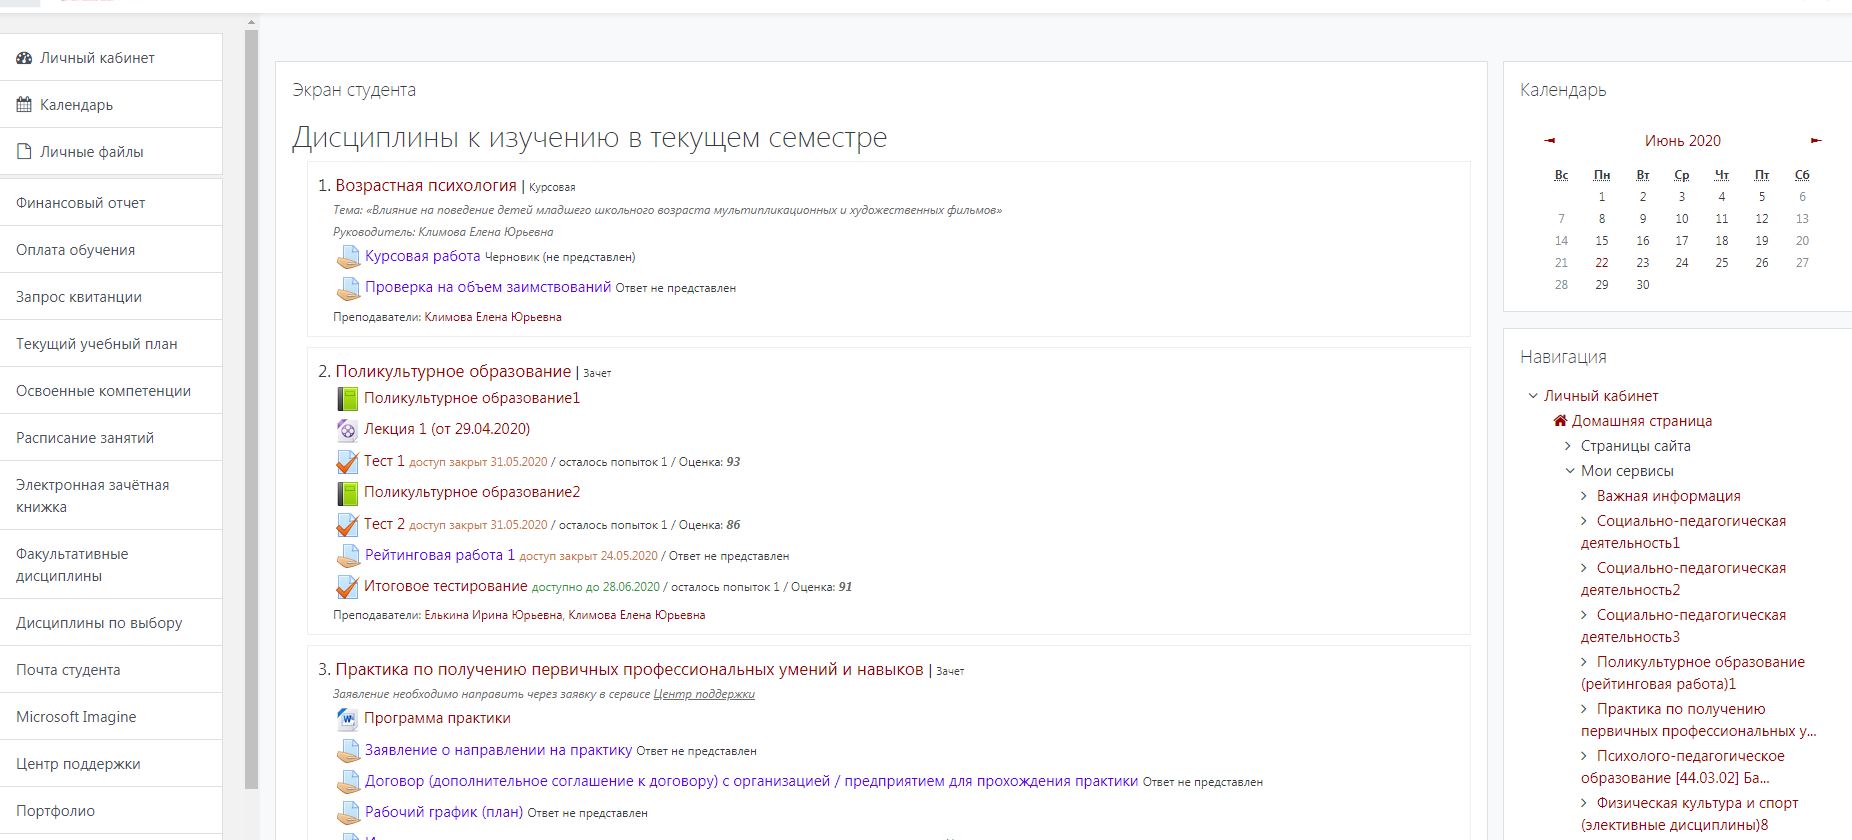
Task: Open Почта студента
Action: 111,670
